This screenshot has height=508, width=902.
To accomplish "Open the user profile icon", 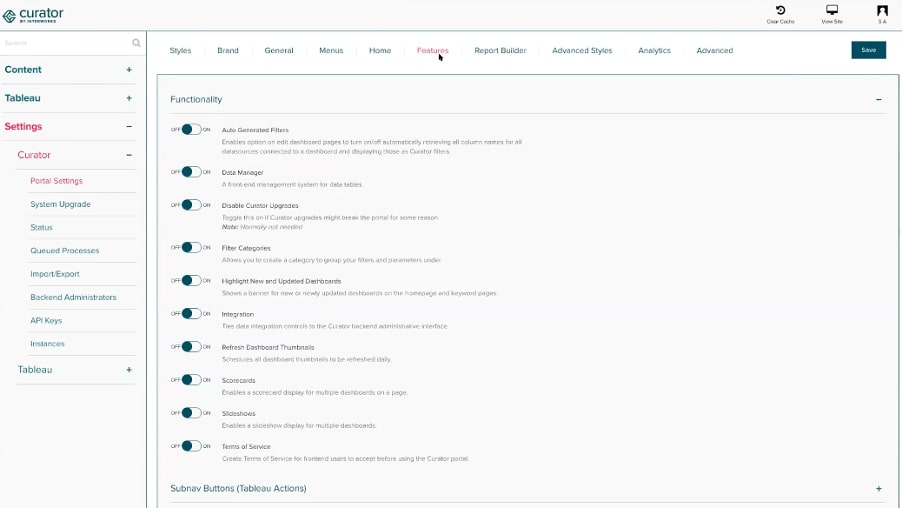I will click(882, 10).
